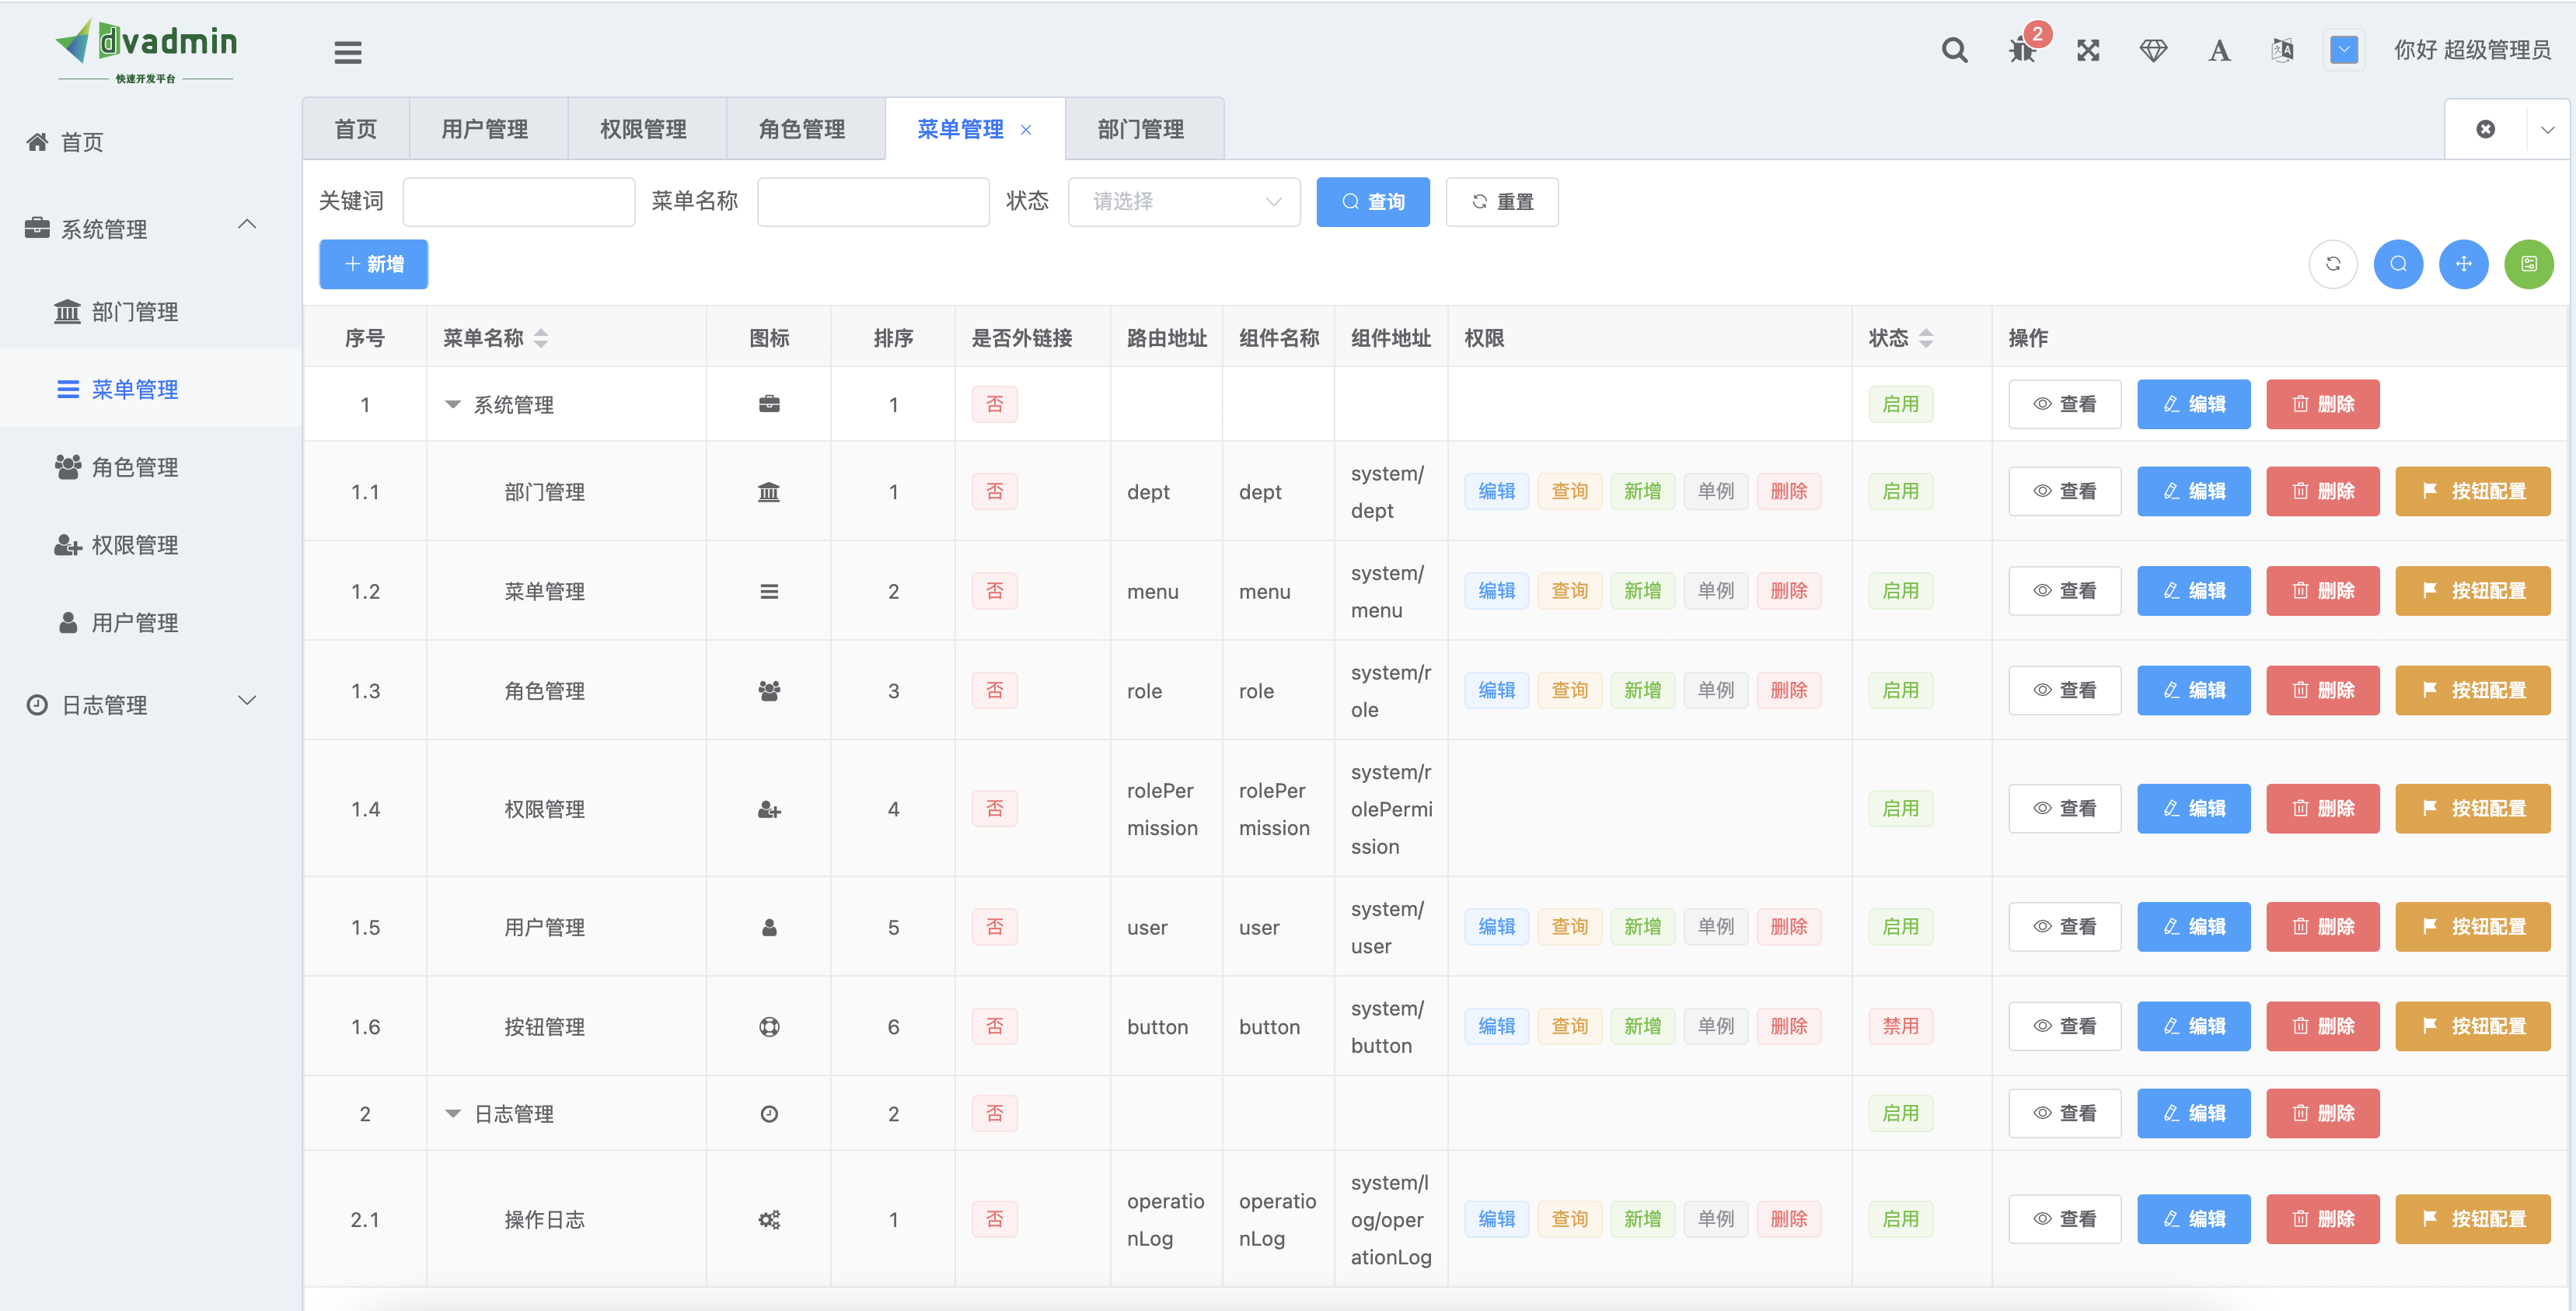Click the round blue search toggle icon
The width and height of the screenshot is (2576, 1311).
[x=2398, y=264]
